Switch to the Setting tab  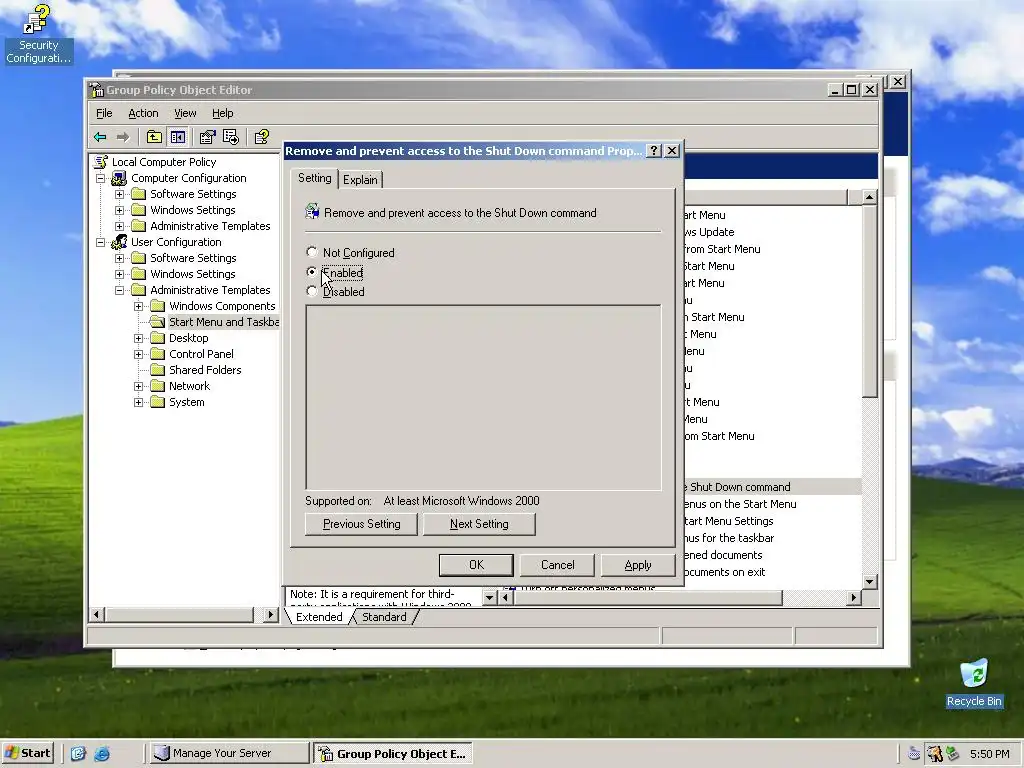(x=315, y=178)
